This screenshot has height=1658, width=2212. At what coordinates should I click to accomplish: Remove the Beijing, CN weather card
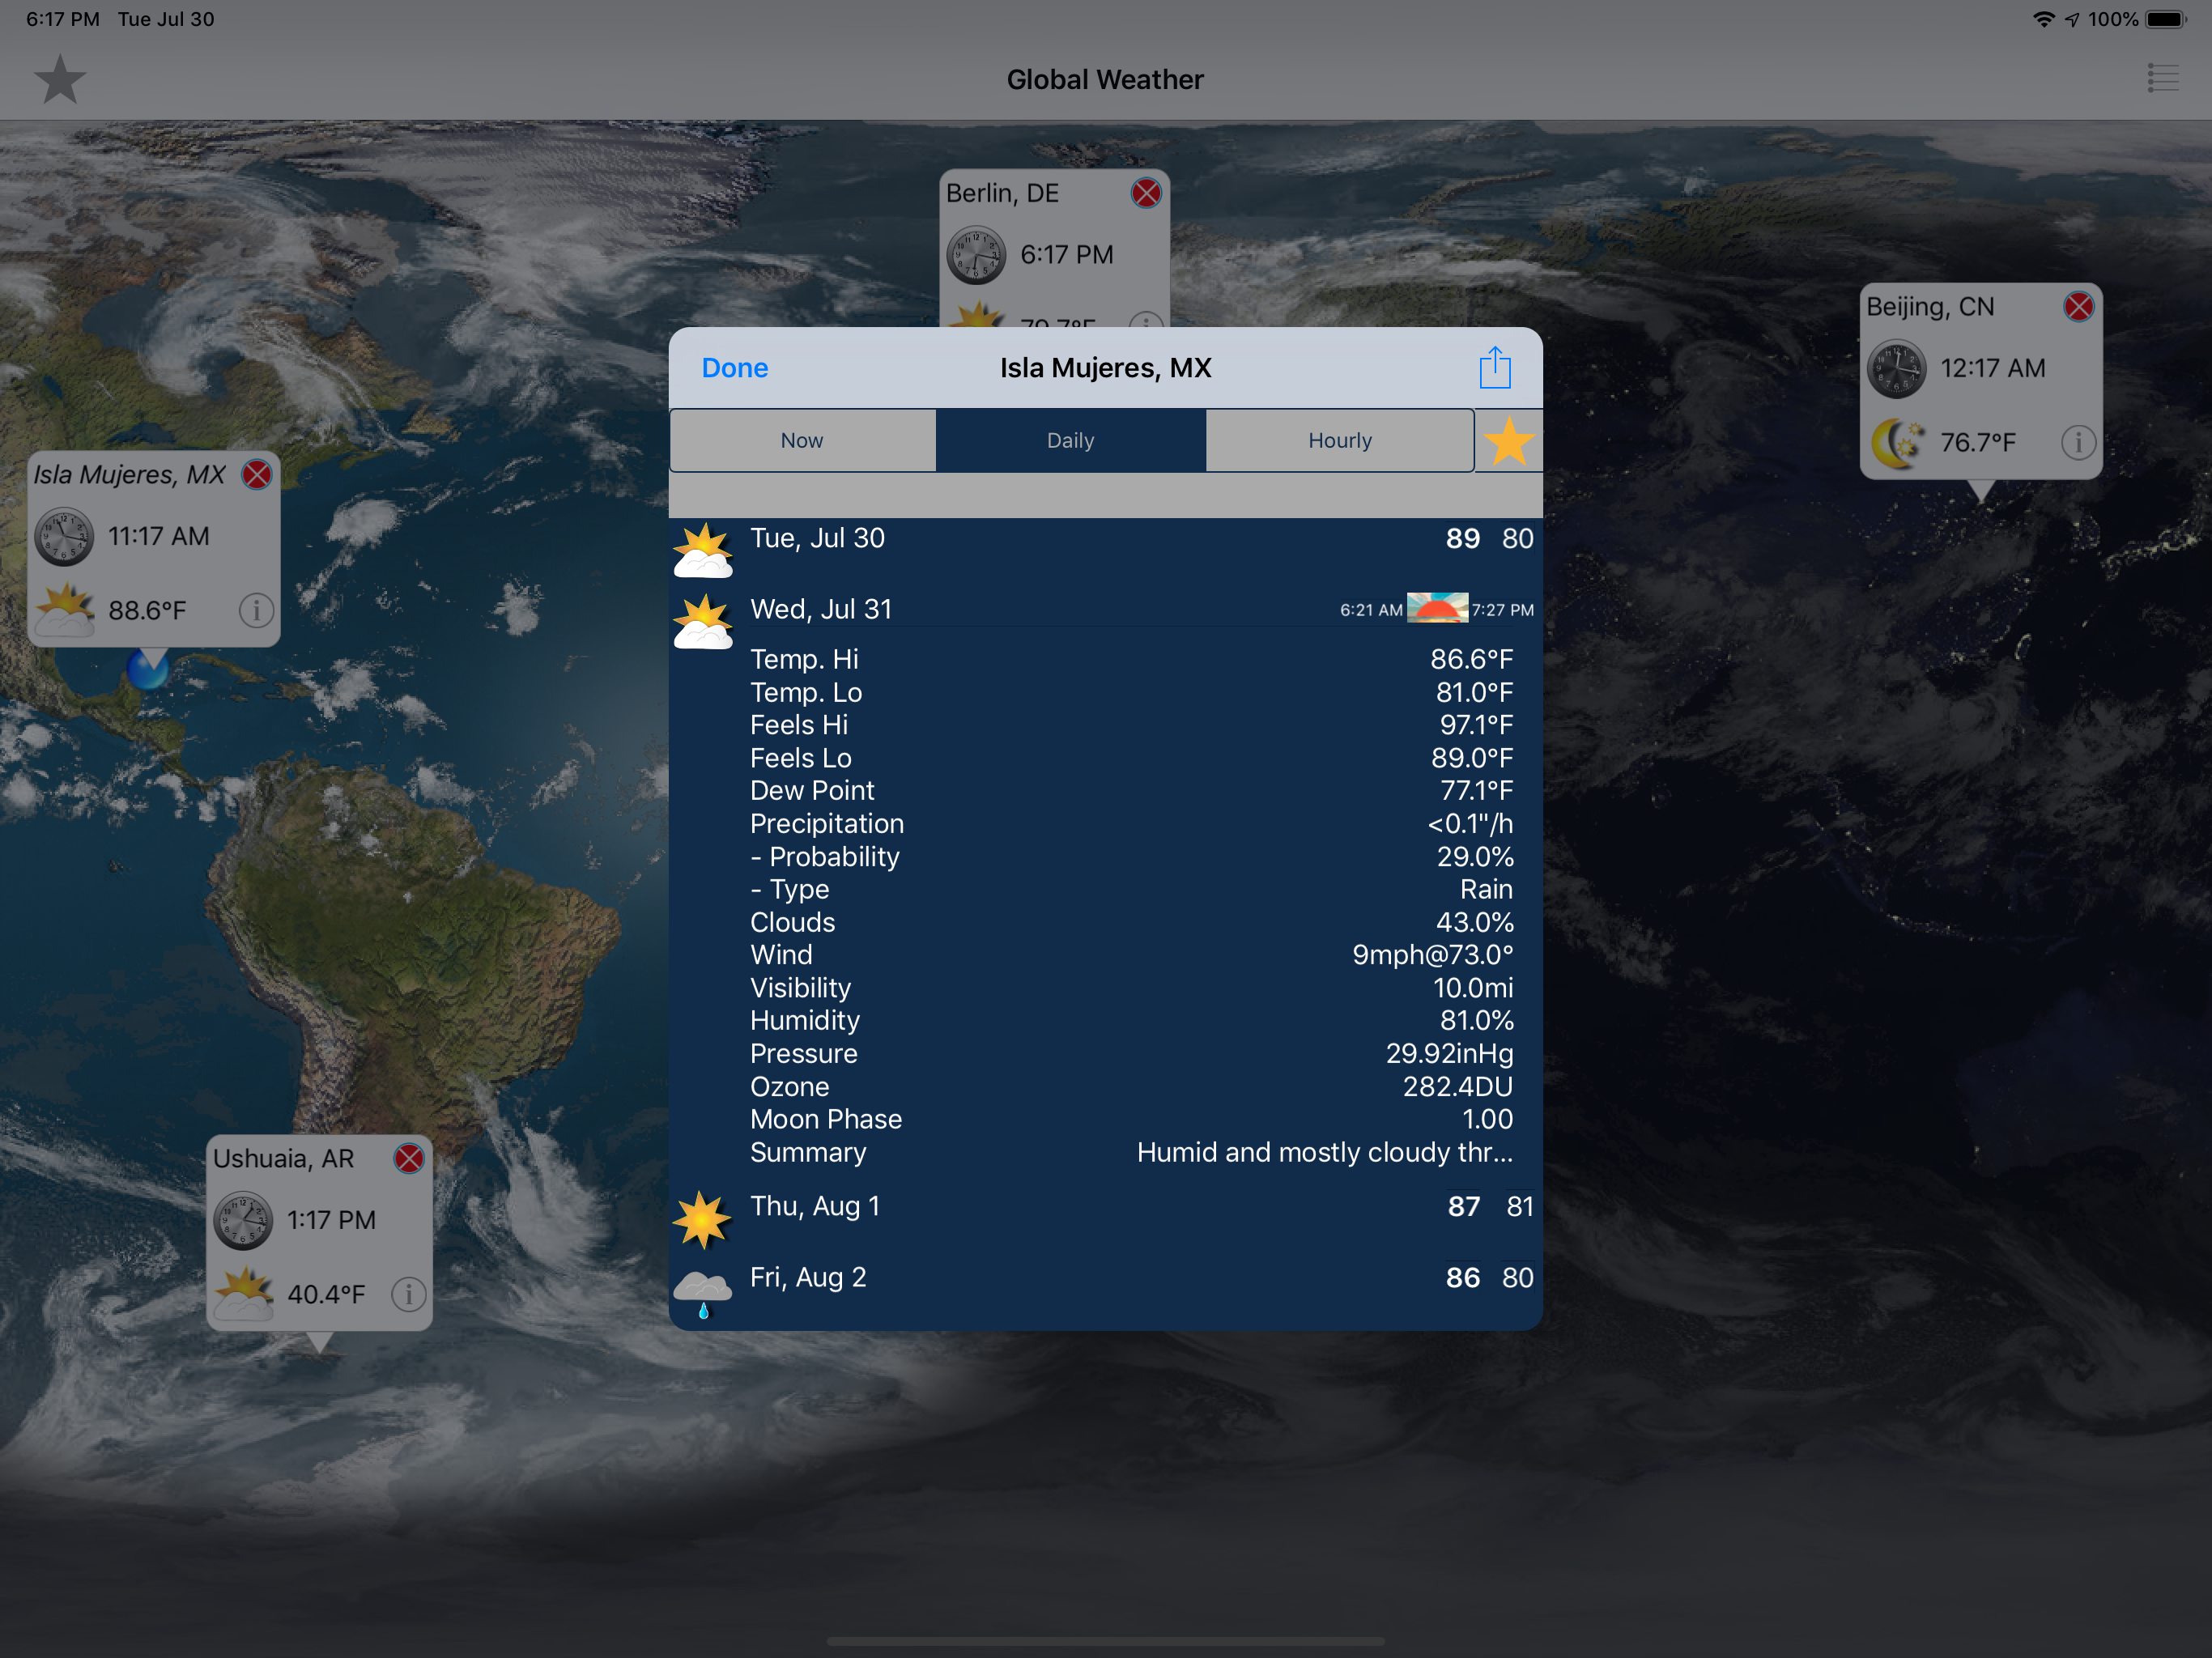click(2078, 306)
